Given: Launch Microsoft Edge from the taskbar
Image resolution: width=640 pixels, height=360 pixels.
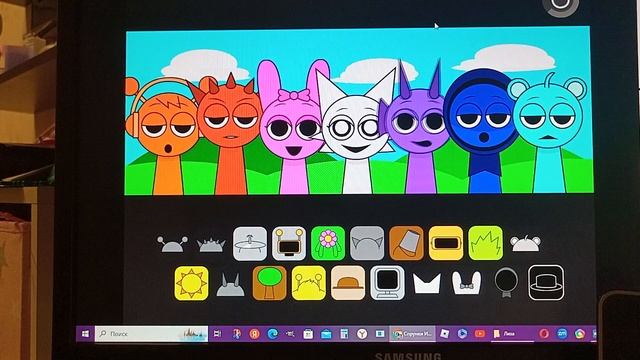Looking at the screenshot, I should 273,334.
